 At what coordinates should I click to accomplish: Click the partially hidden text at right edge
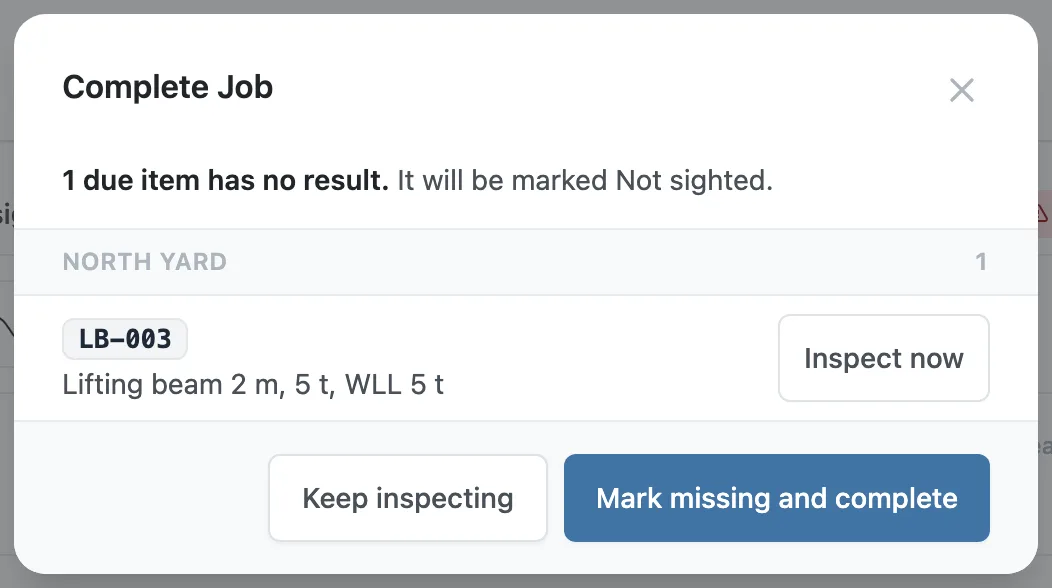(x=1044, y=446)
